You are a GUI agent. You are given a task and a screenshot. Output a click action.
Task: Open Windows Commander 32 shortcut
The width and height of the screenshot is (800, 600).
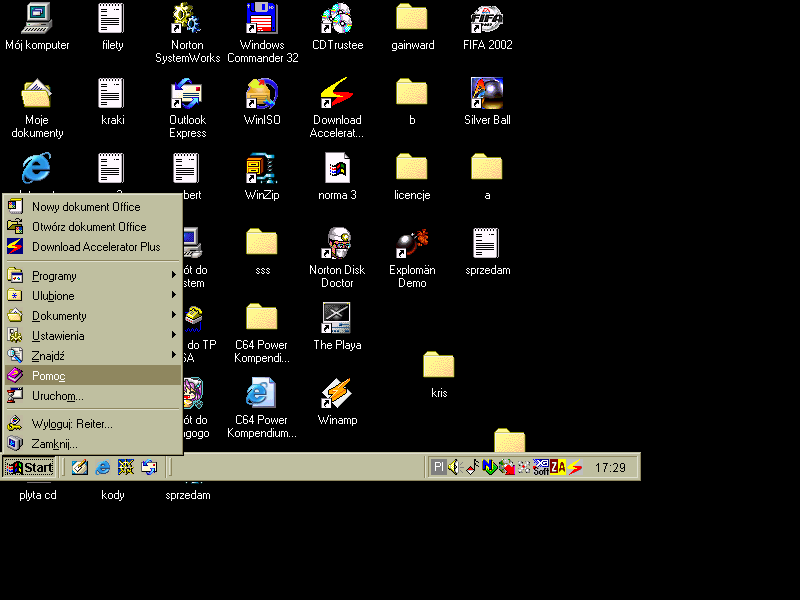[262, 19]
